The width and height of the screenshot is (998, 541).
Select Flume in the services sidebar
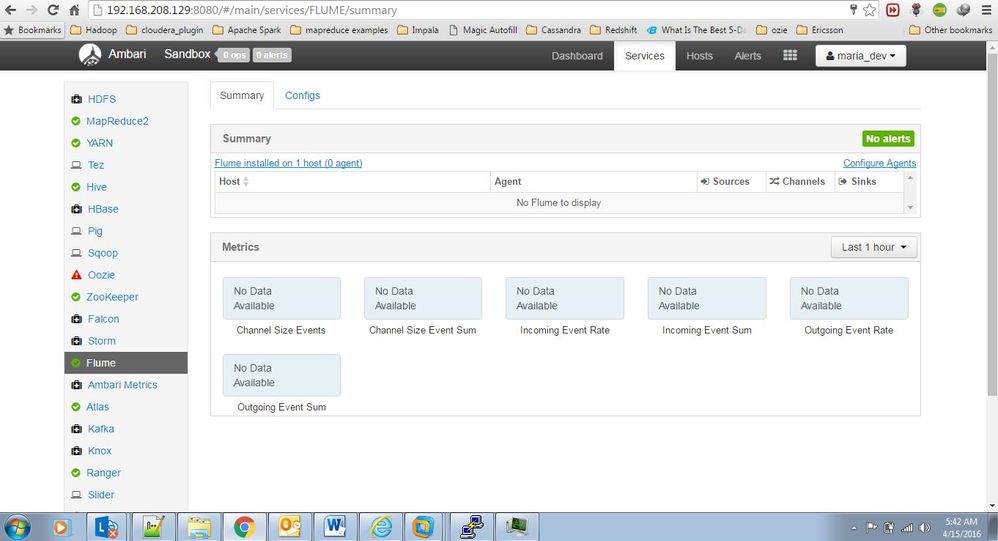pyautogui.click(x=126, y=363)
